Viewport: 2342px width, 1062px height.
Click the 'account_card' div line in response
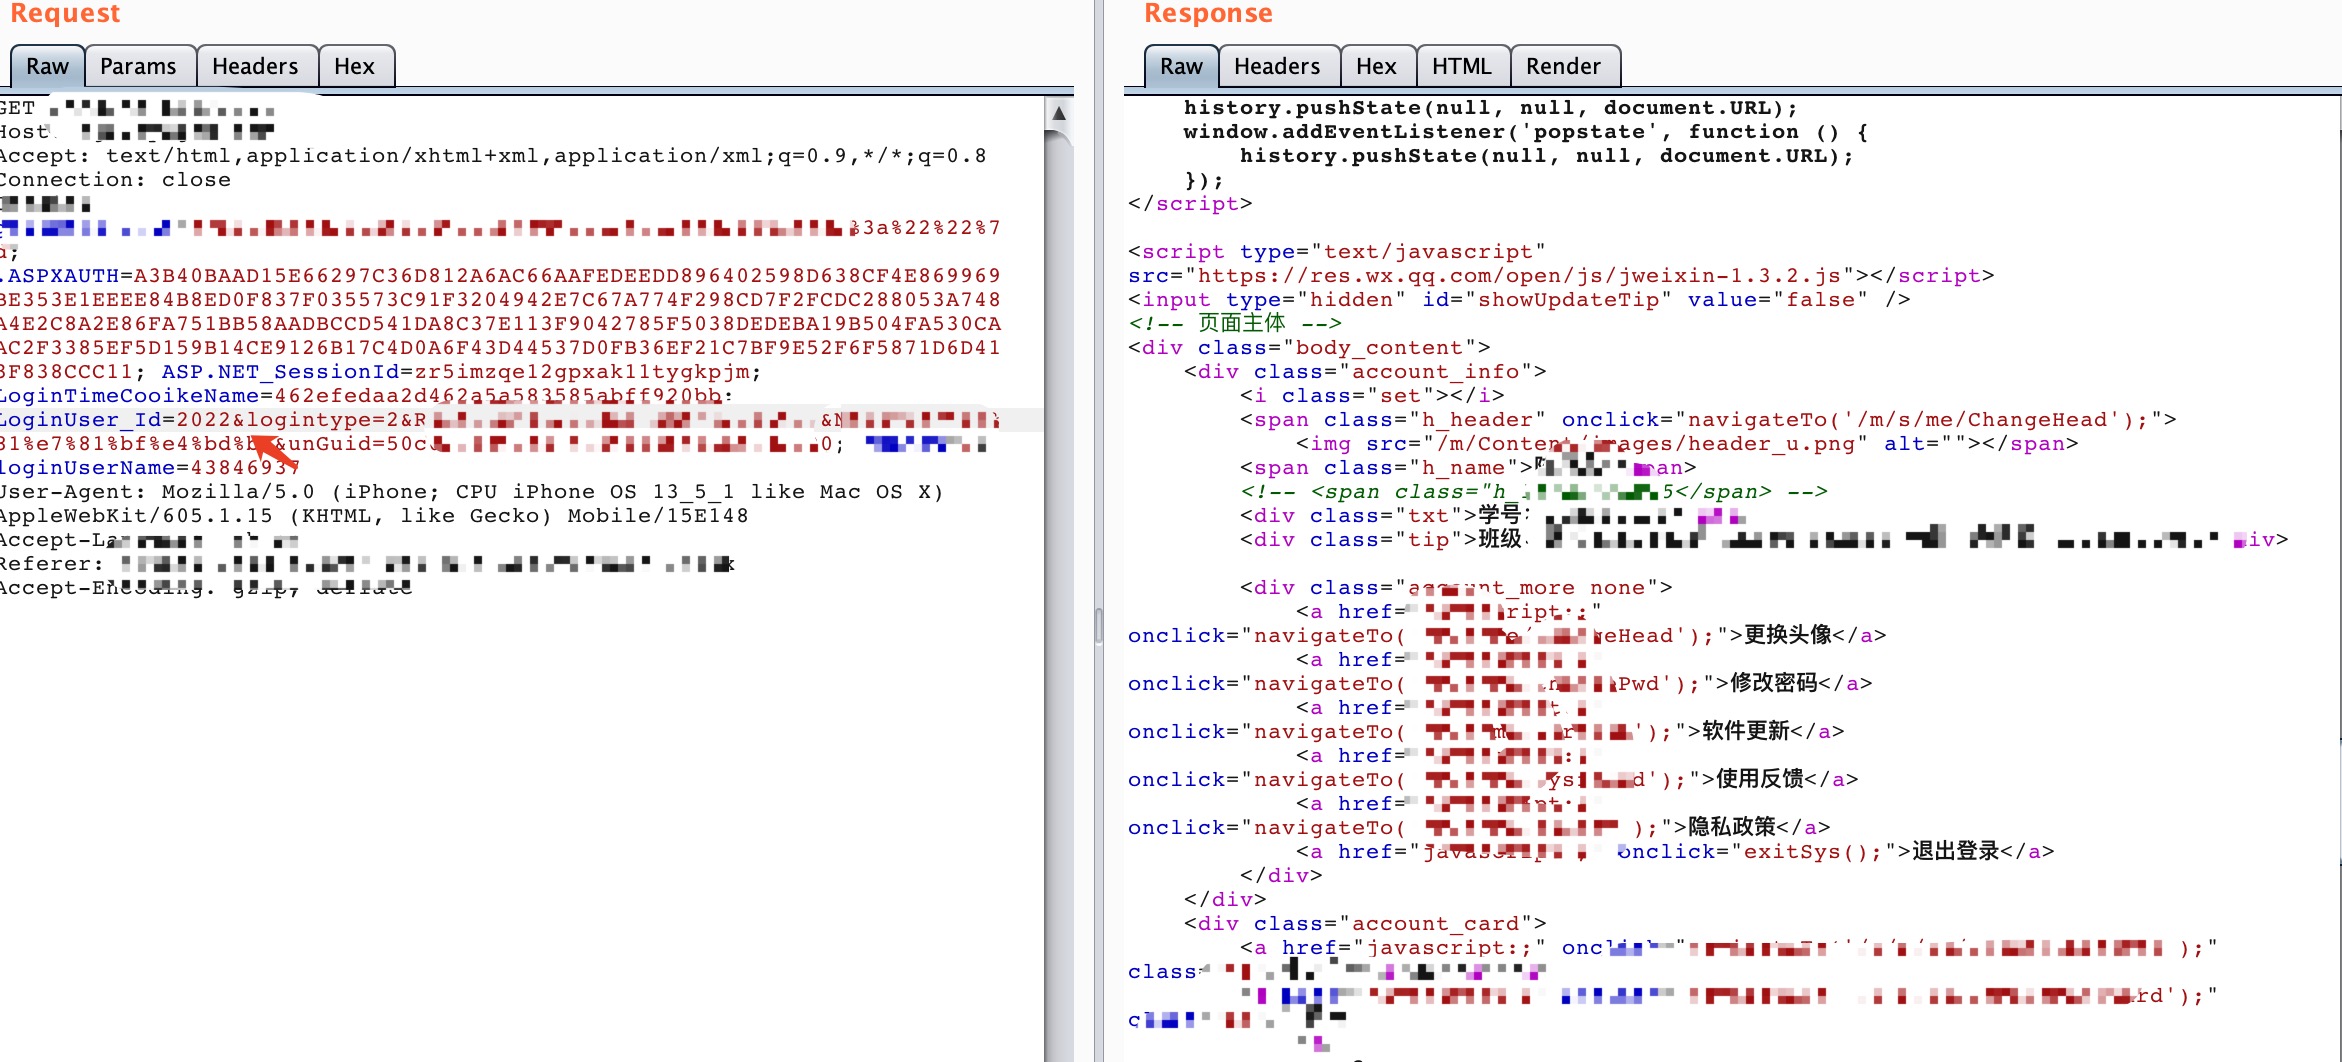pyautogui.click(x=1365, y=924)
